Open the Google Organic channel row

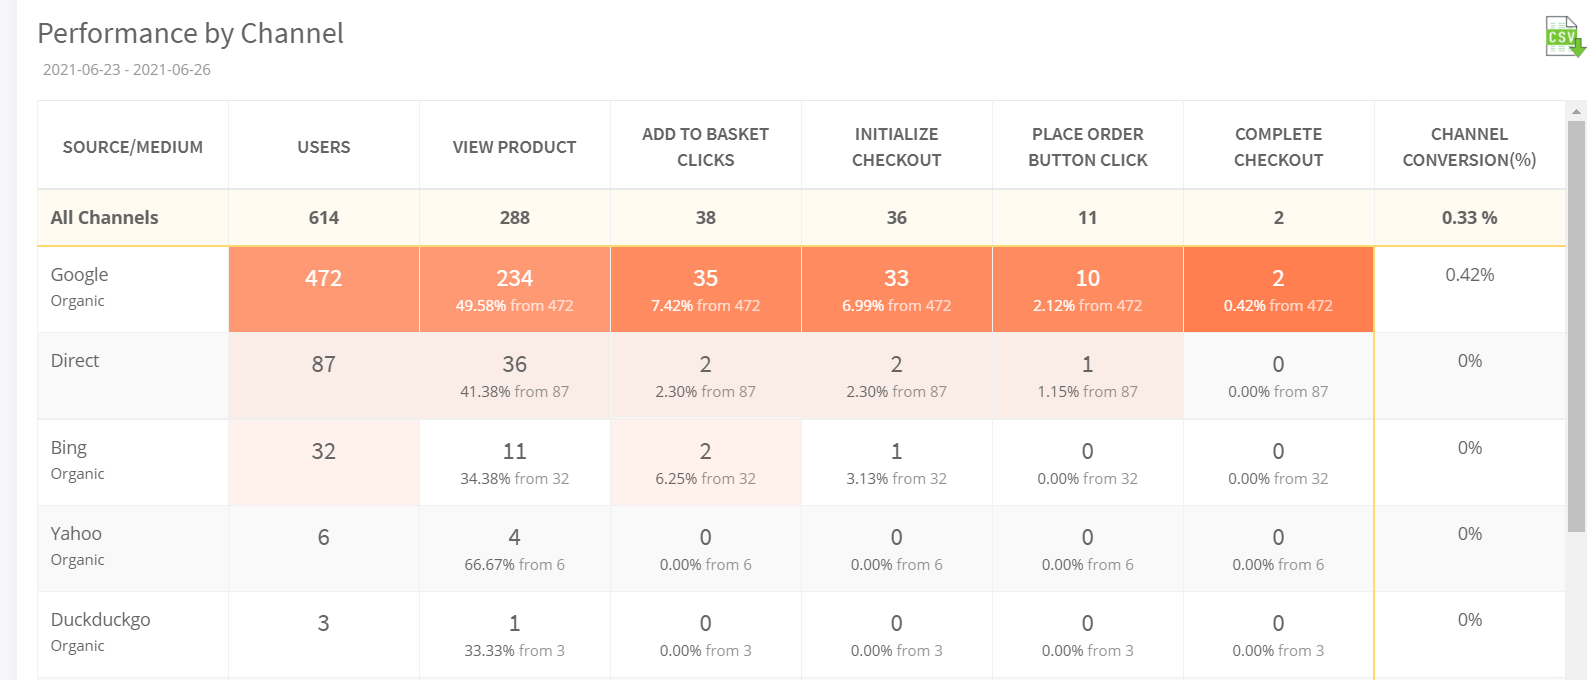(x=80, y=286)
